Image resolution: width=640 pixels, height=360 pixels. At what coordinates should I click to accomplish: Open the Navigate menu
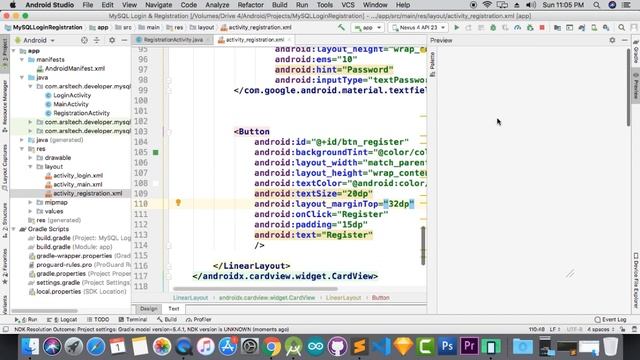pos(158,5)
